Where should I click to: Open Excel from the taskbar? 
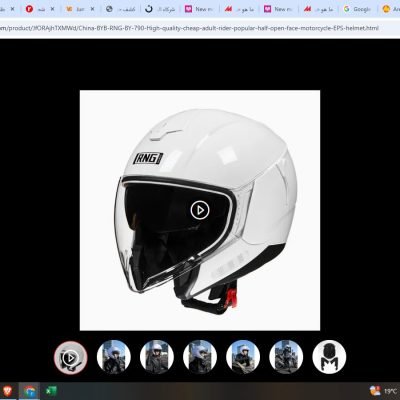51,391
